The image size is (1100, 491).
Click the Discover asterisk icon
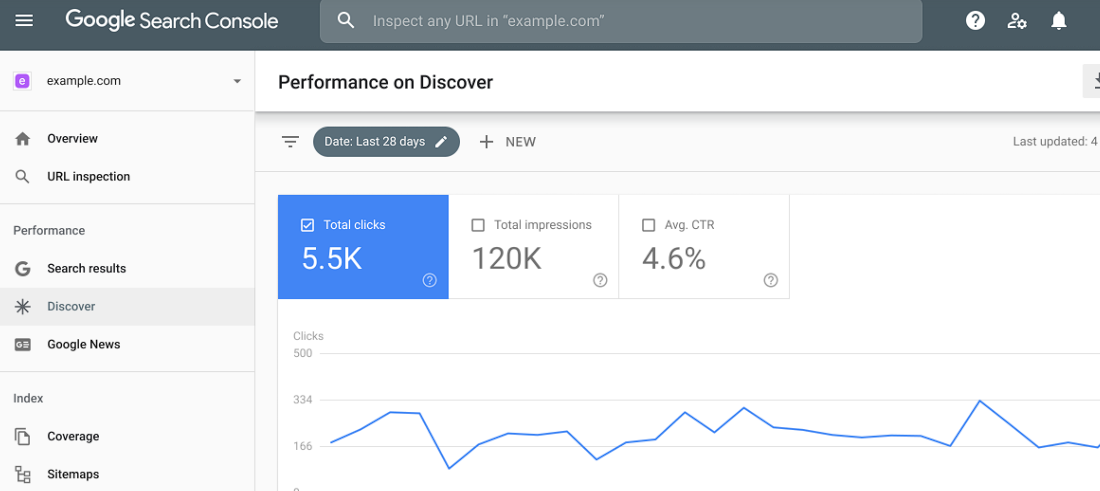click(x=22, y=307)
